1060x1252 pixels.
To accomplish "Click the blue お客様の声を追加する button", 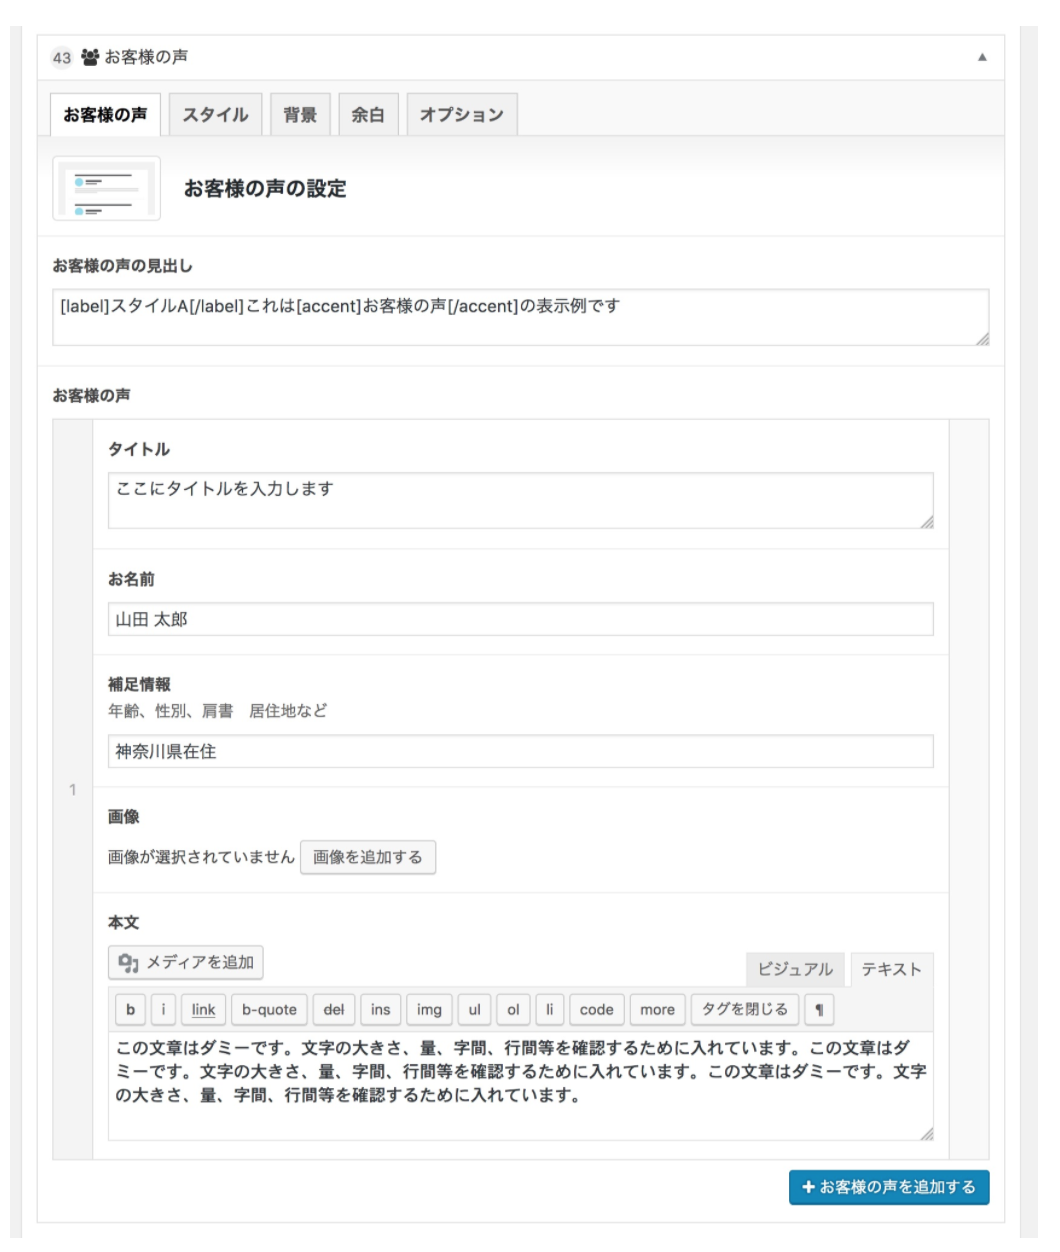I will tap(888, 1187).
